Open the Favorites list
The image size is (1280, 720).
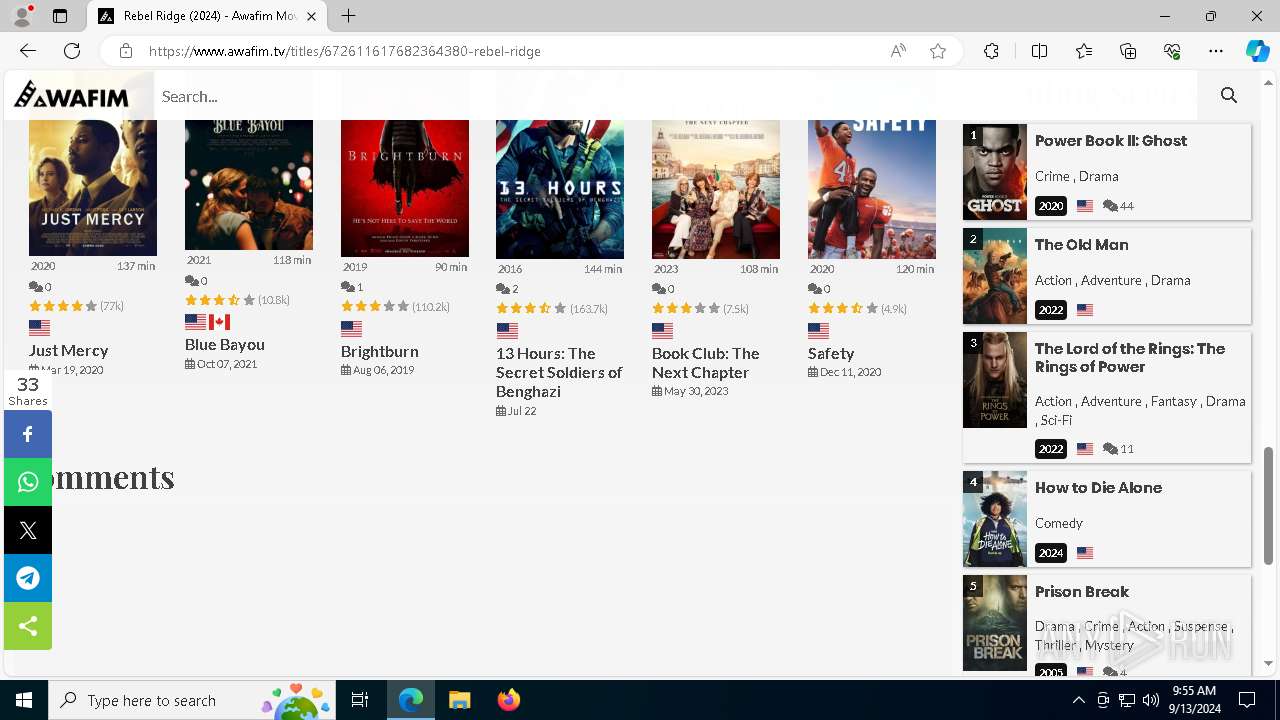pos(1084,51)
